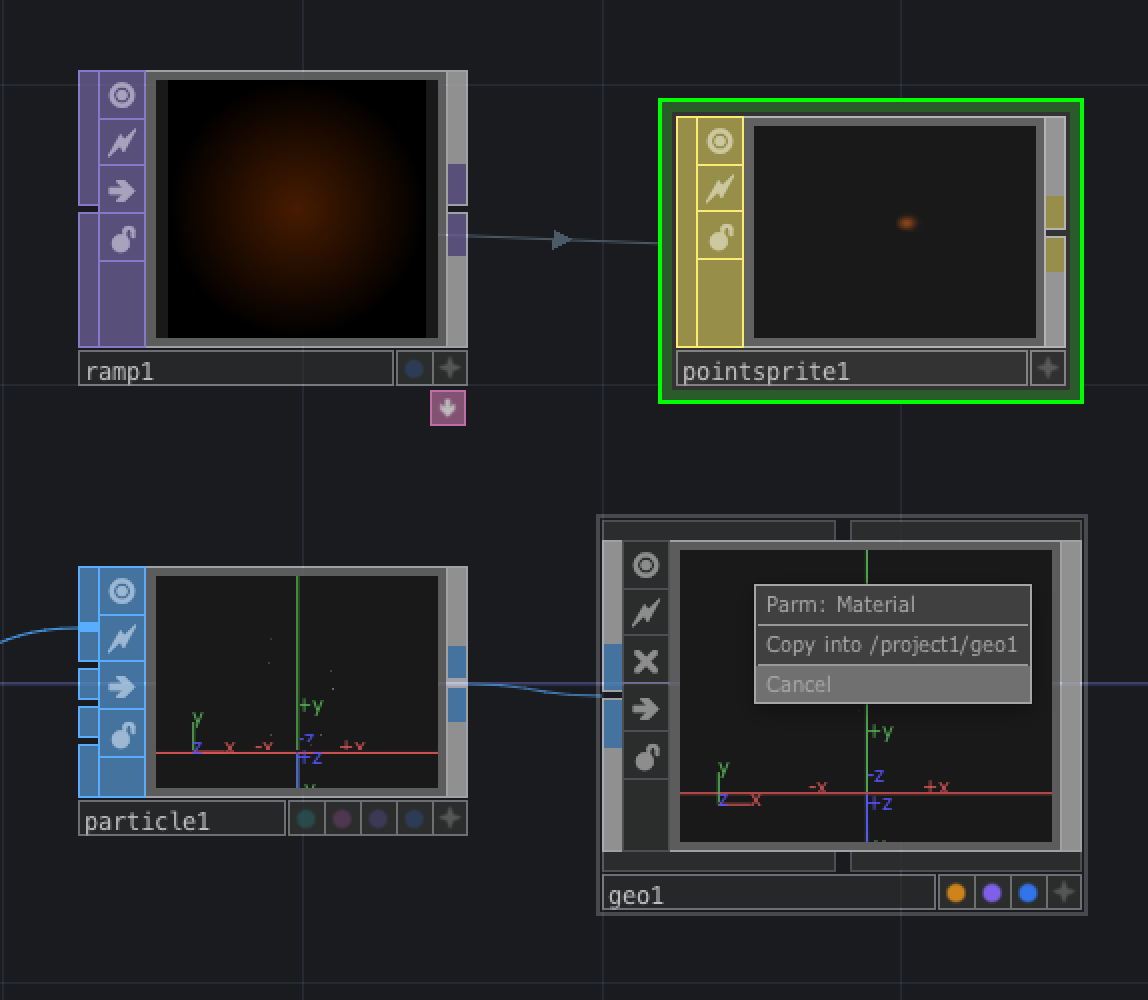
Task: Click the bypass arrow flag on ramp1
Action: pos(122,191)
